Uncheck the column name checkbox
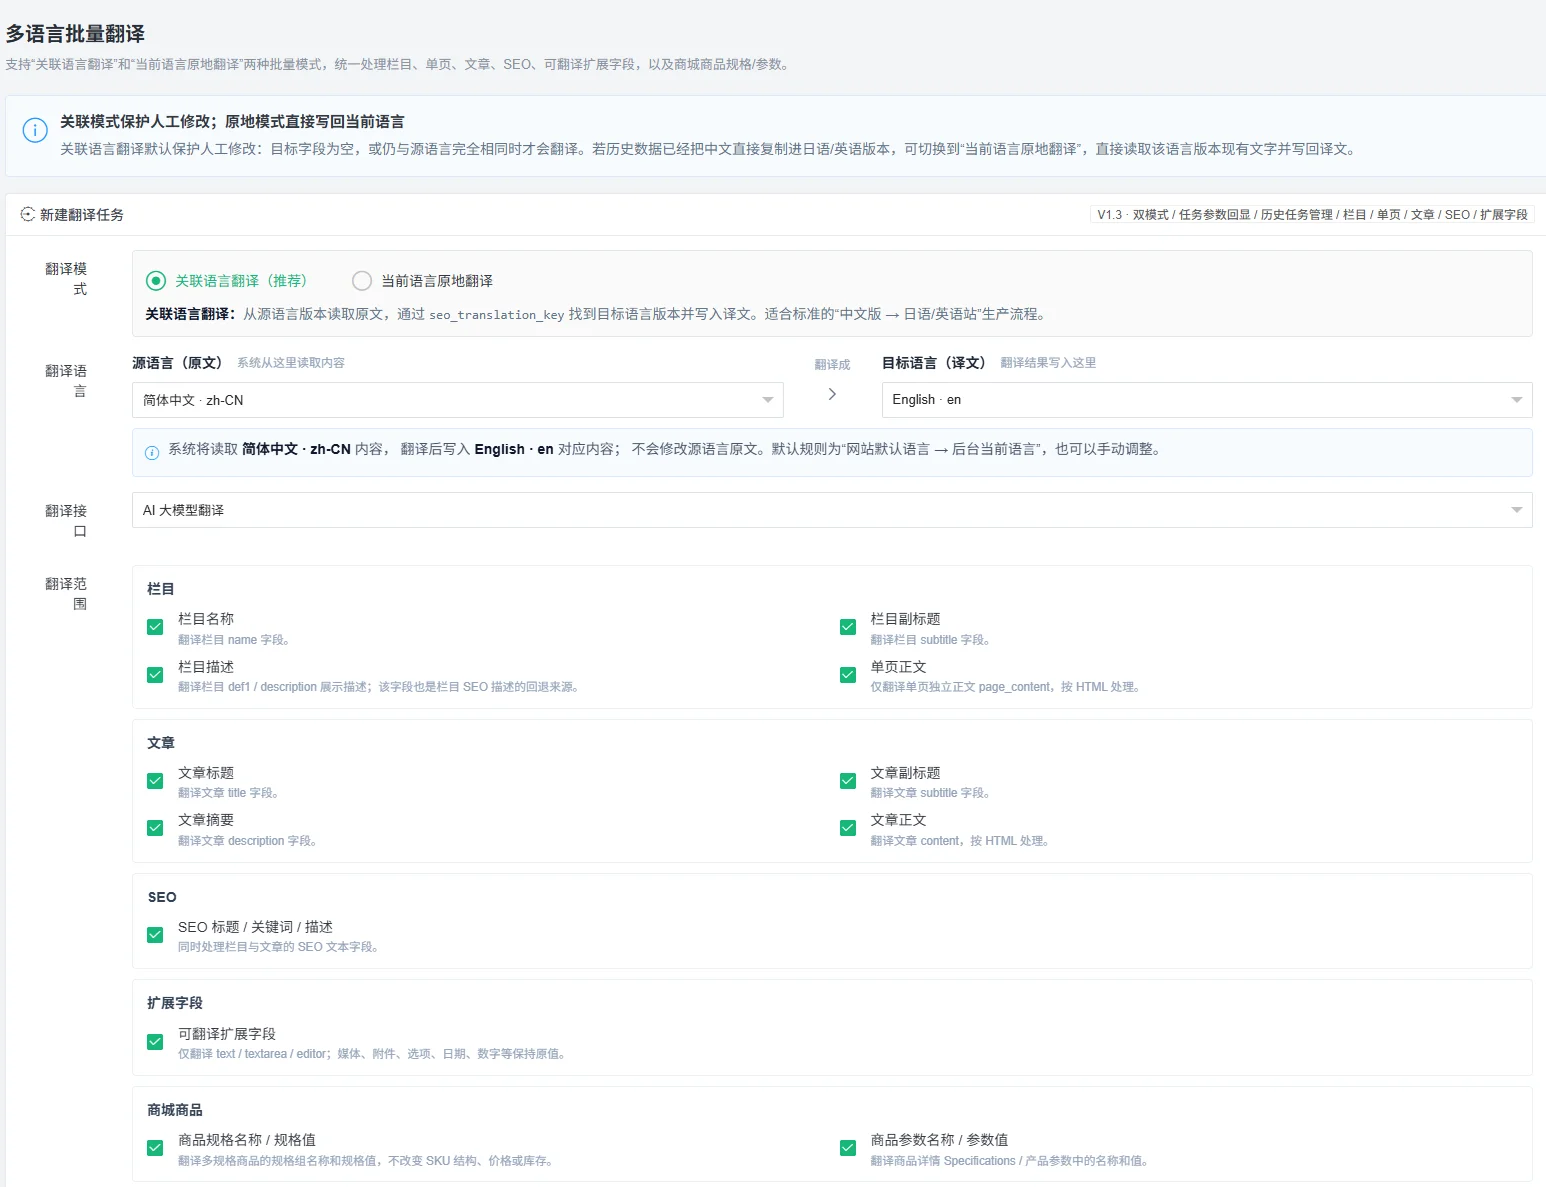1546x1187 pixels. [155, 627]
